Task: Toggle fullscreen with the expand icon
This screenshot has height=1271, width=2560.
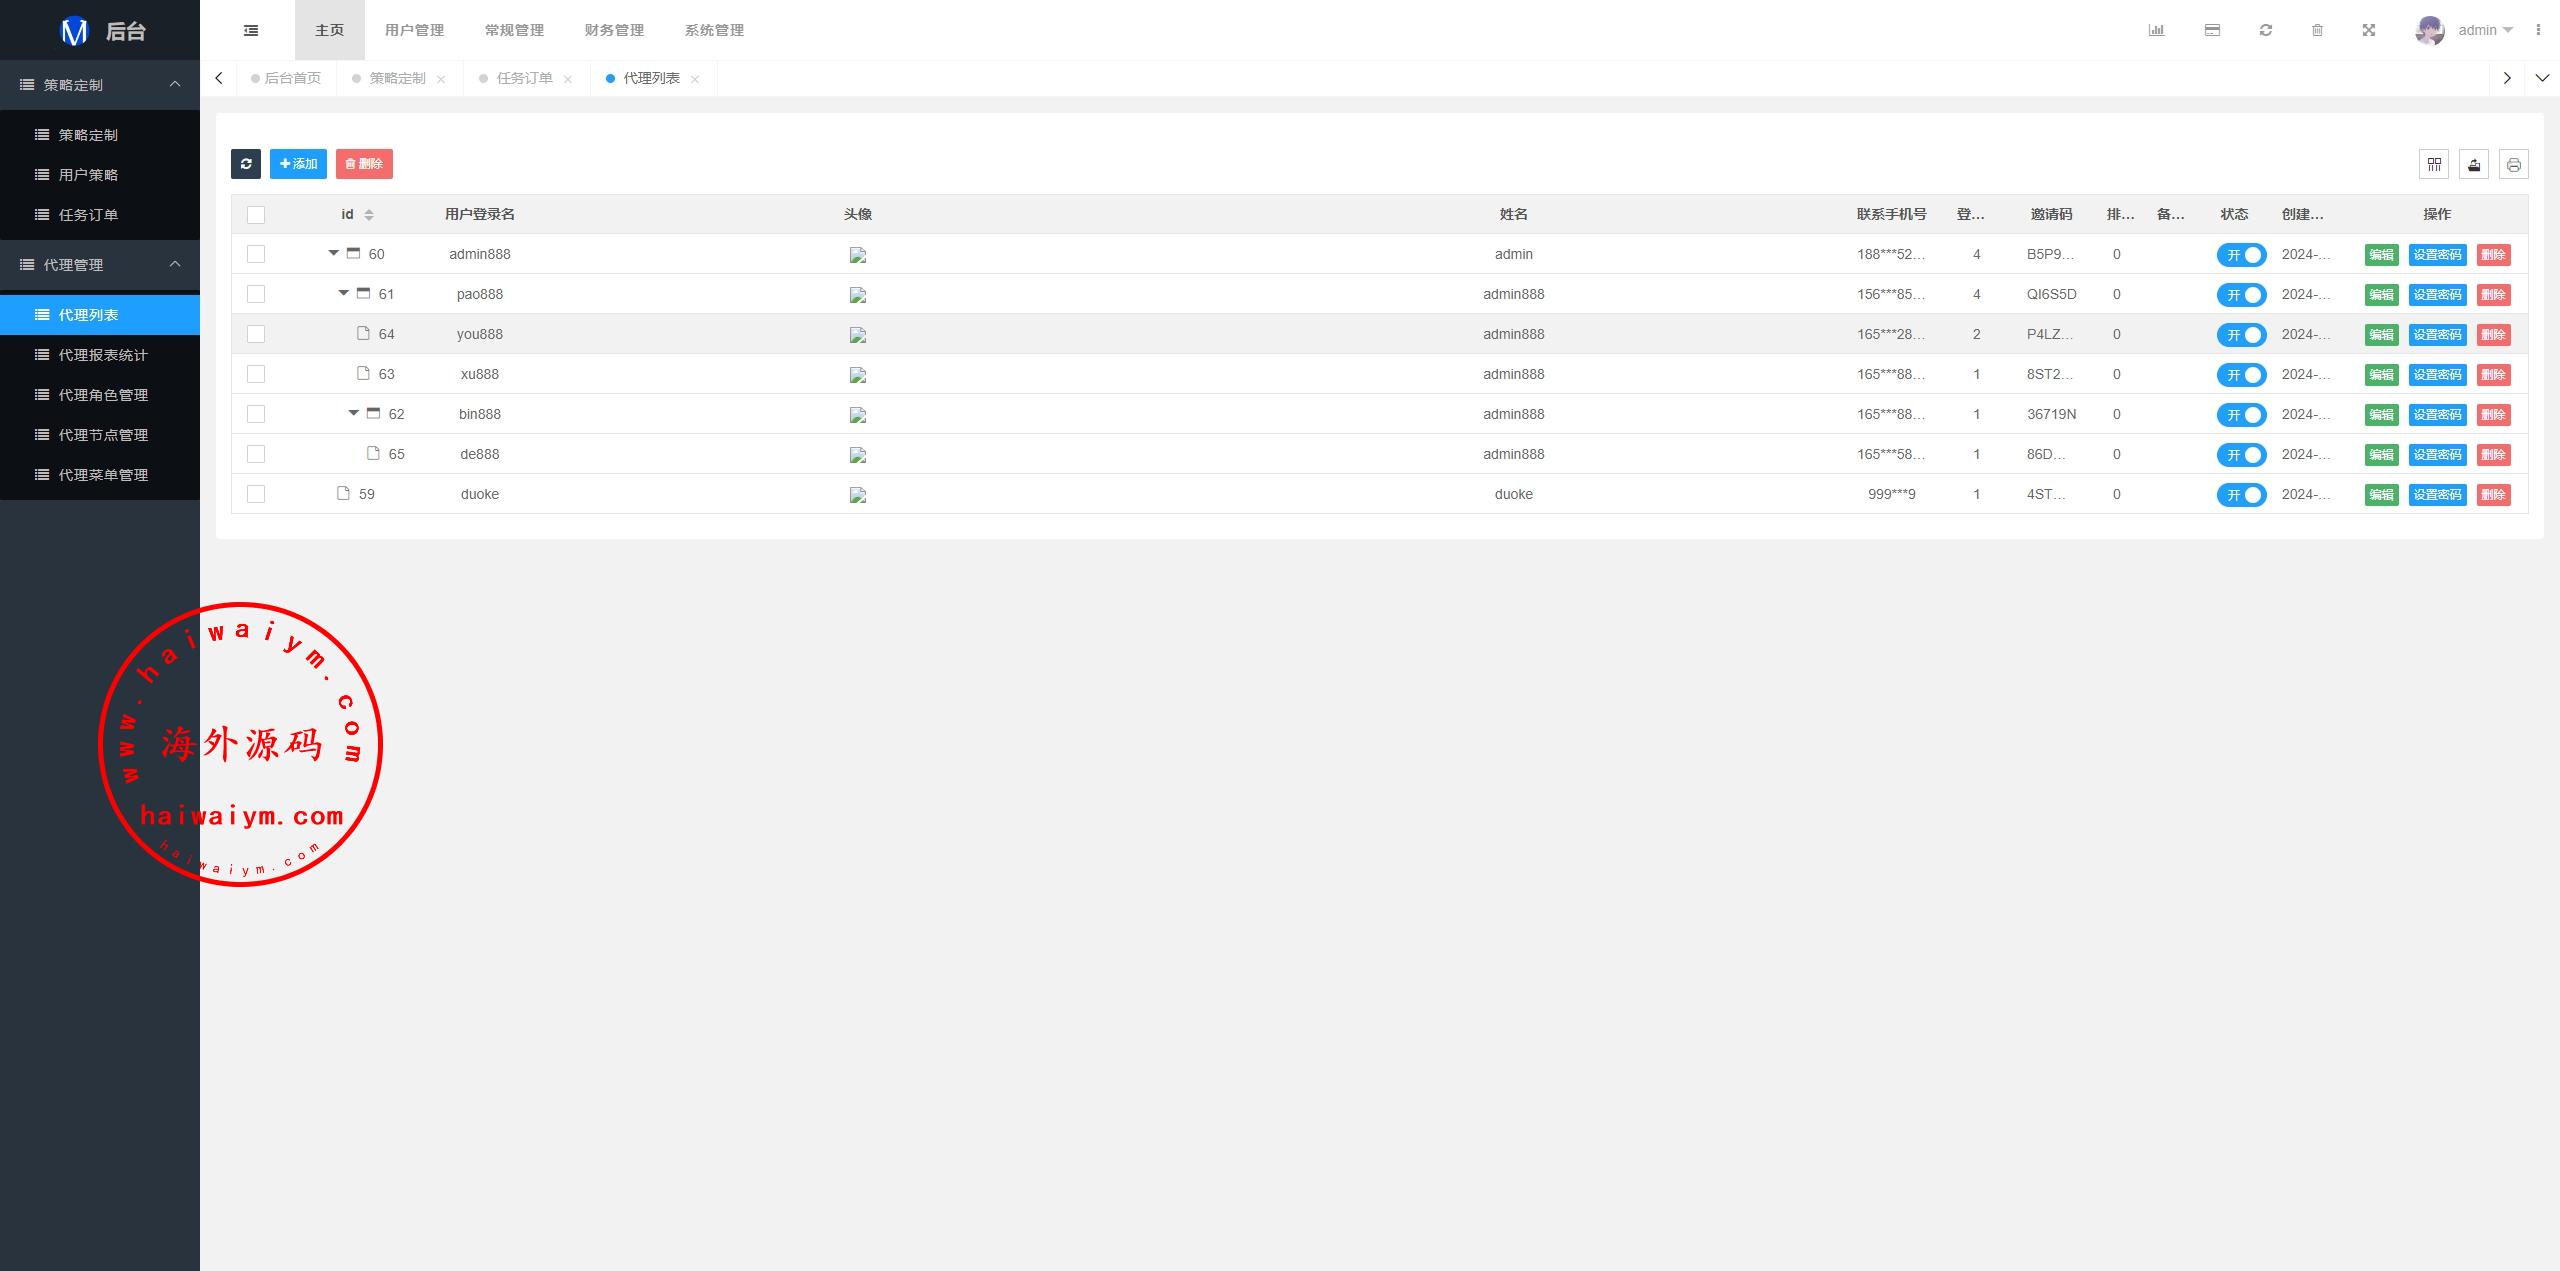Action: (x=2369, y=30)
